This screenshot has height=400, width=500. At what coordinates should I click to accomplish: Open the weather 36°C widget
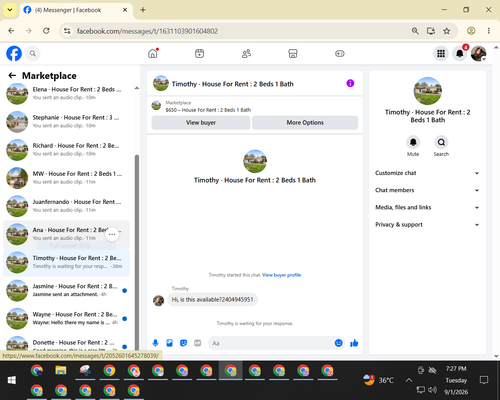coord(378,380)
